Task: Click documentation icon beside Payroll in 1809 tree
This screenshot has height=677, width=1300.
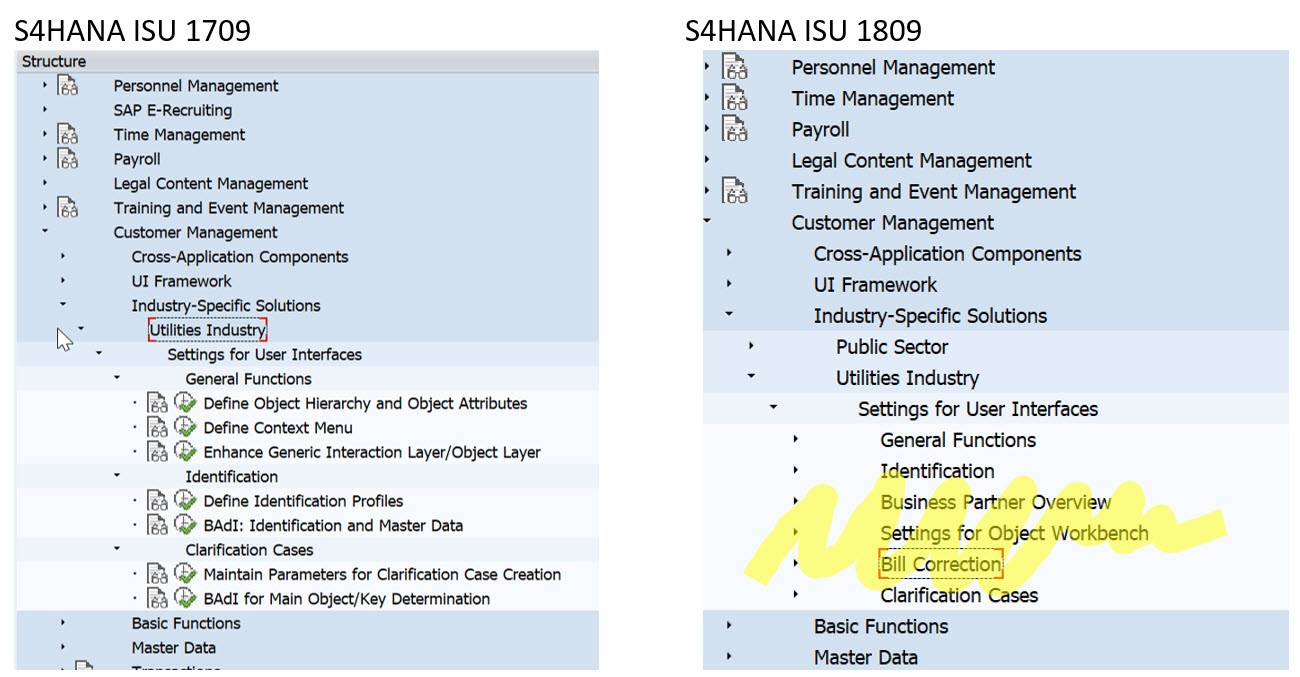Action: [735, 130]
